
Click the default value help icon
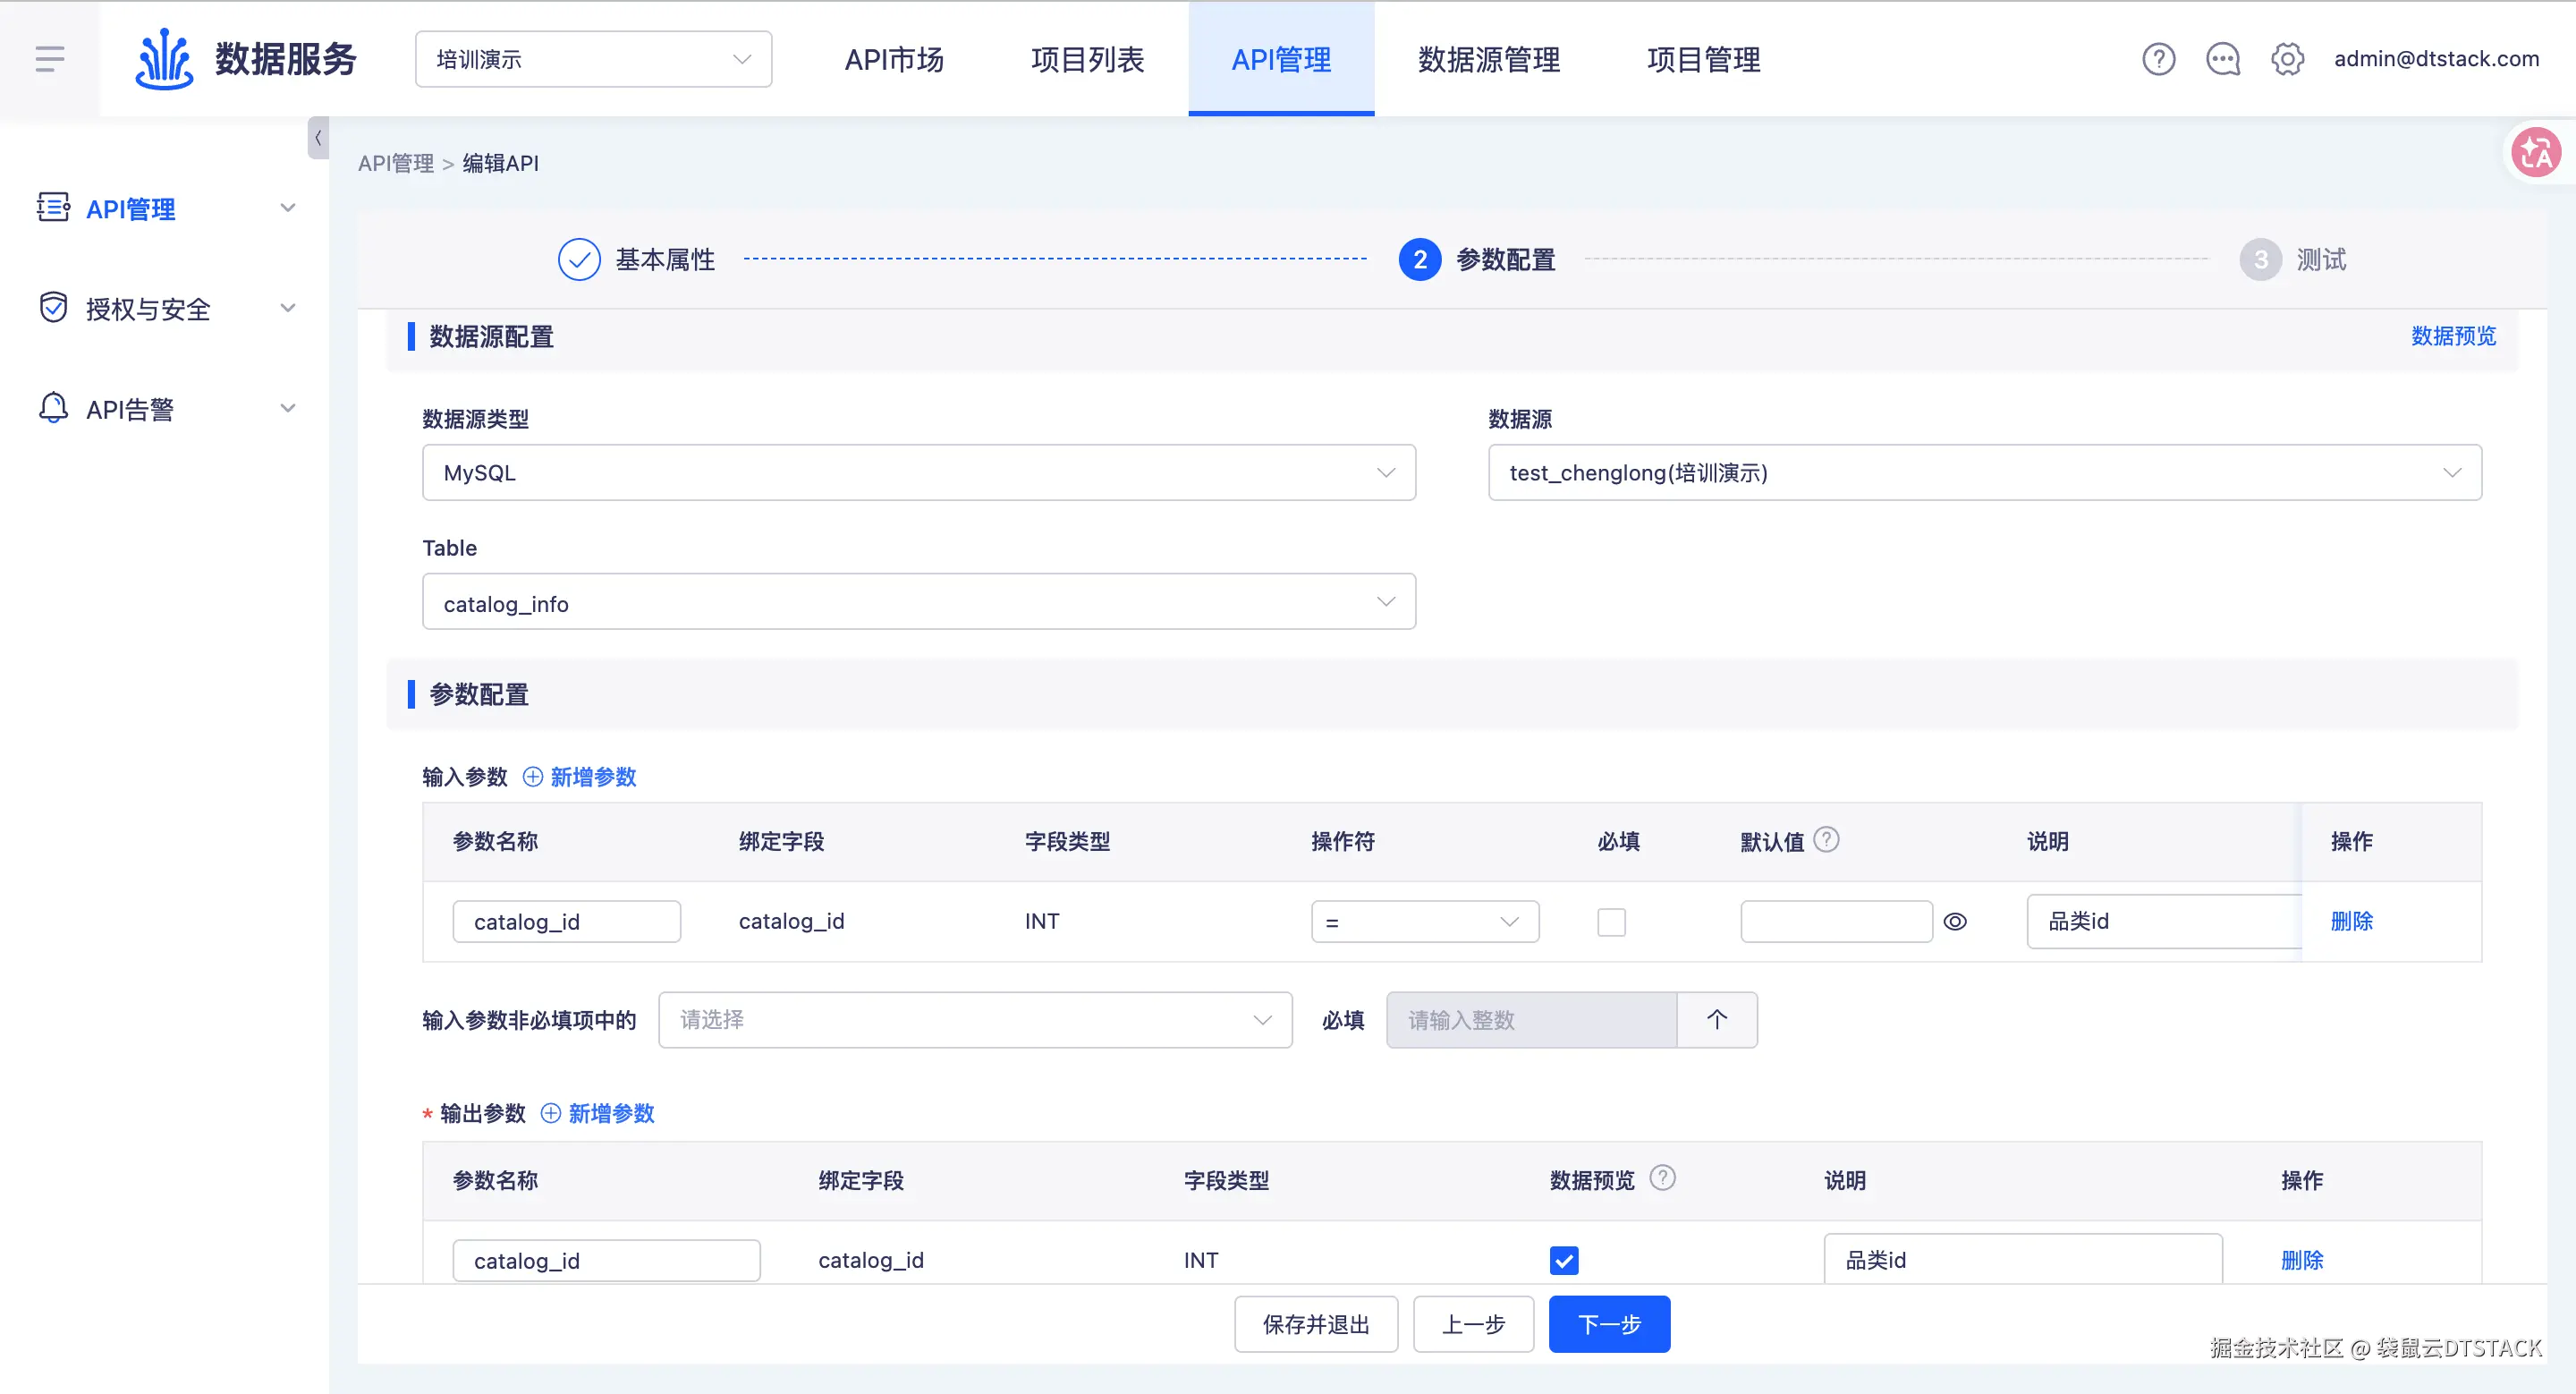(1826, 839)
